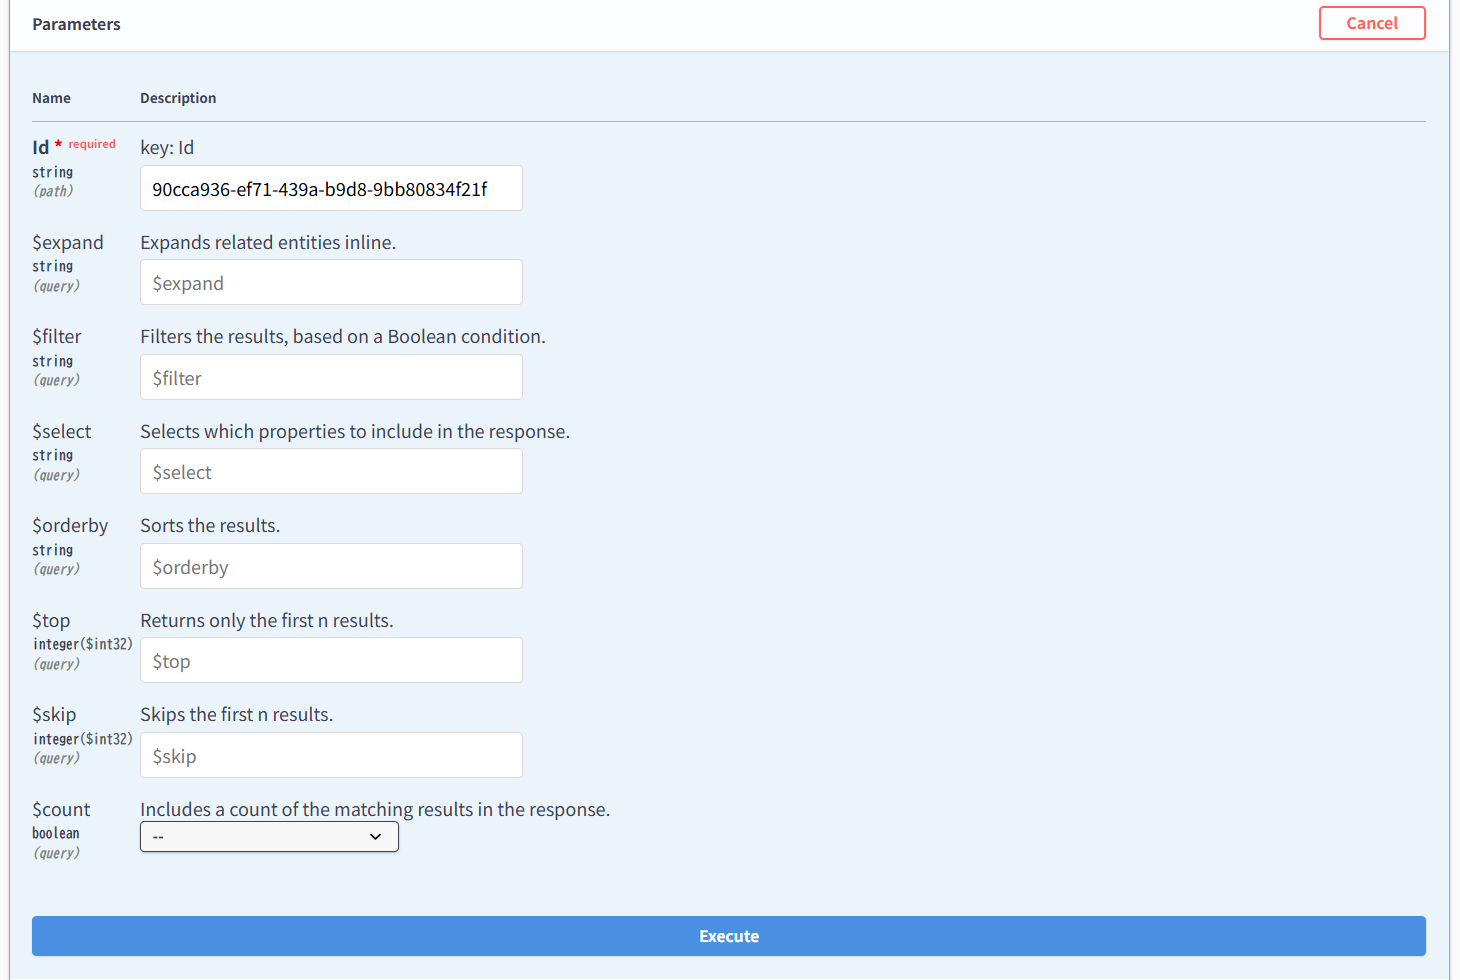Image resolution: width=1460 pixels, height=980 pixels.
Task: Focus the $filter input field
Action: (x=331, y=377)
